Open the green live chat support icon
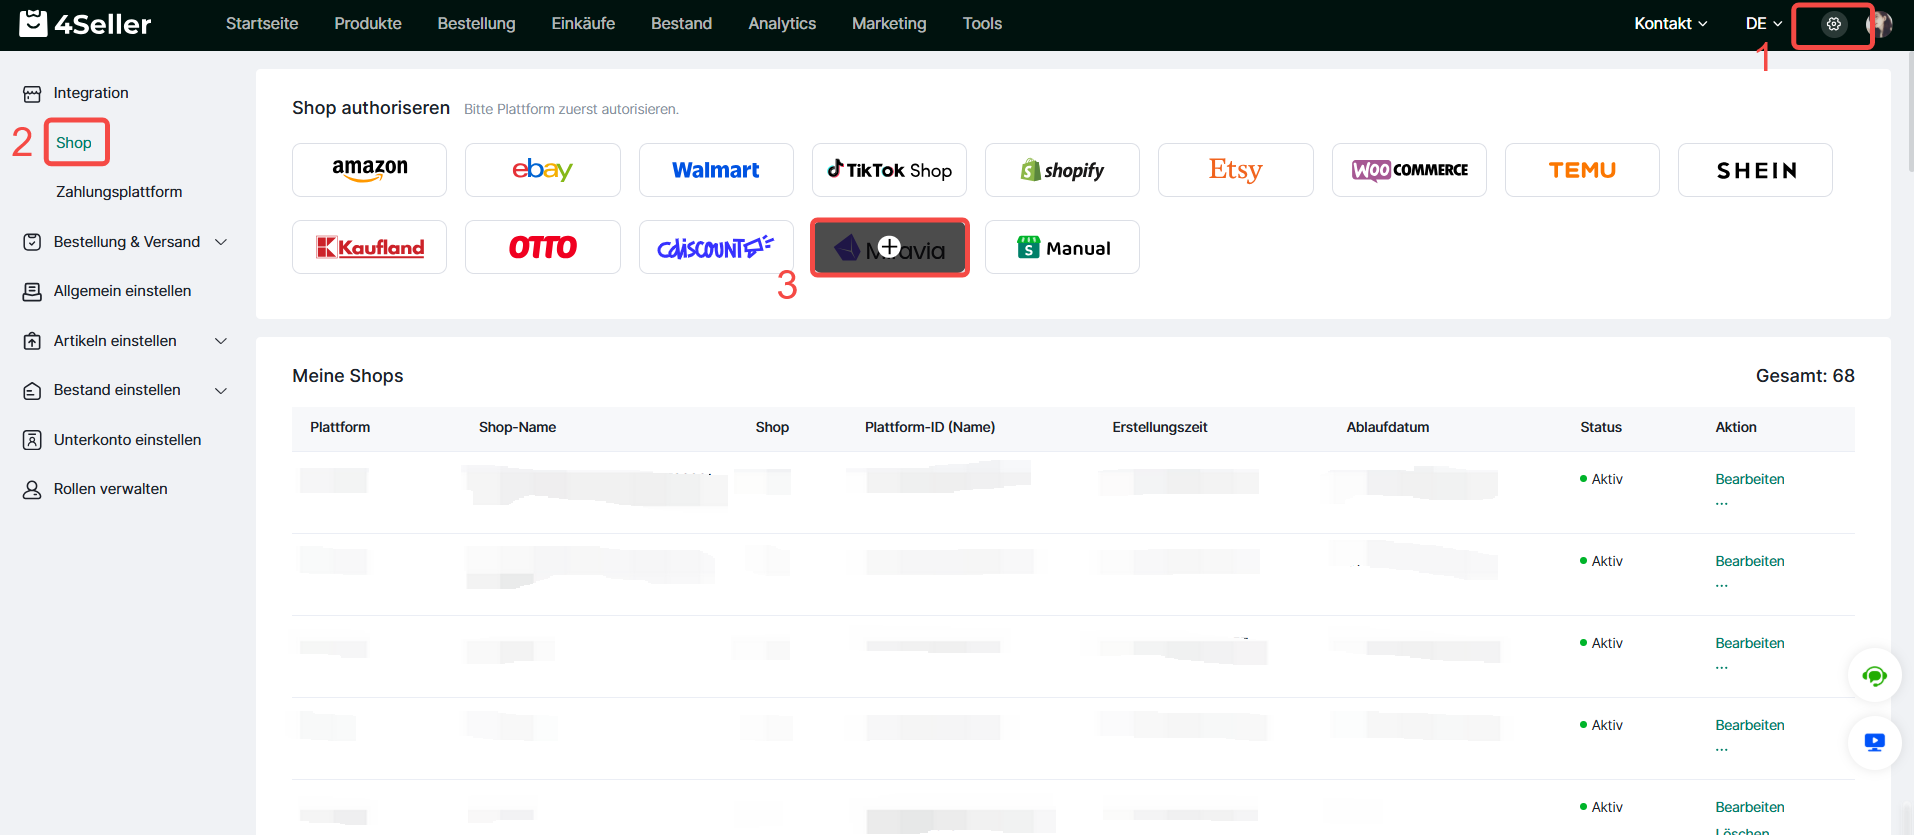Viewport: 1914px width, 835px height. point(1874,677)
